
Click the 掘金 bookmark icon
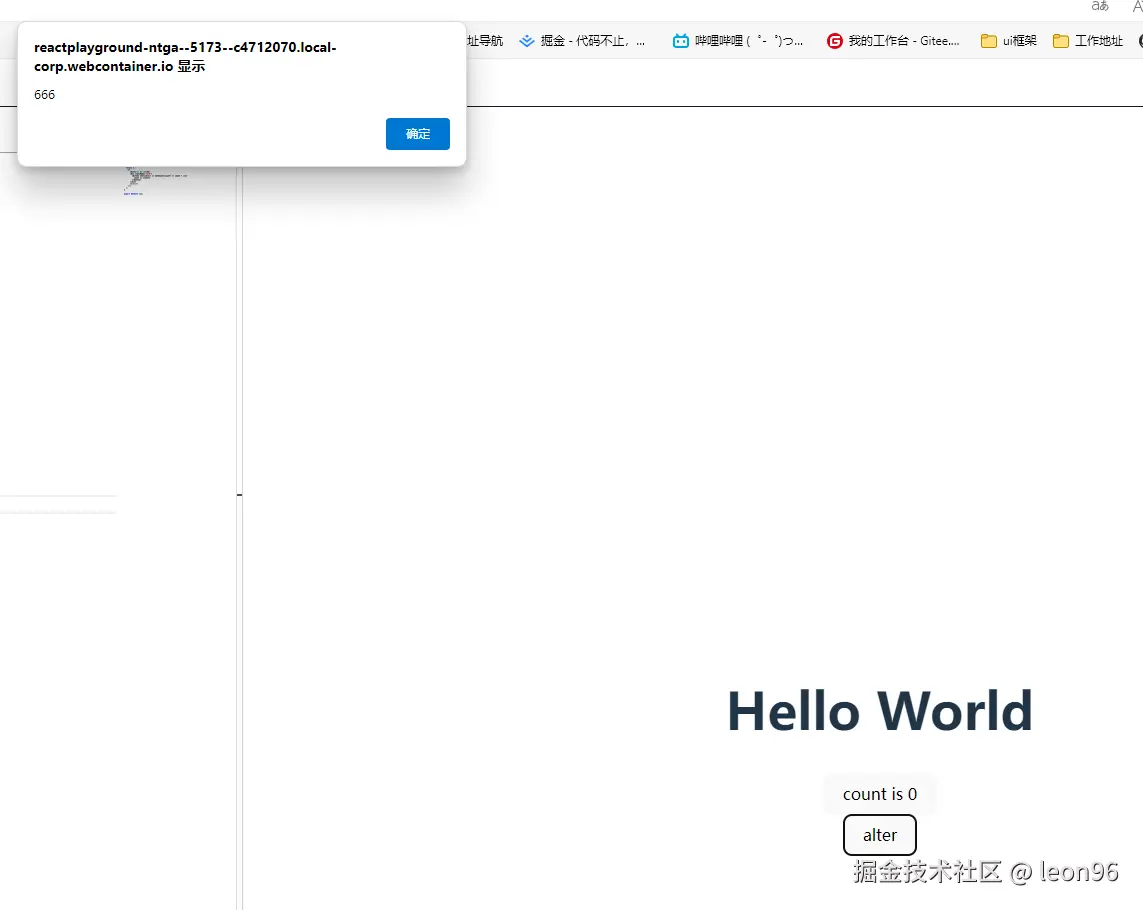(x=526, y=41)
